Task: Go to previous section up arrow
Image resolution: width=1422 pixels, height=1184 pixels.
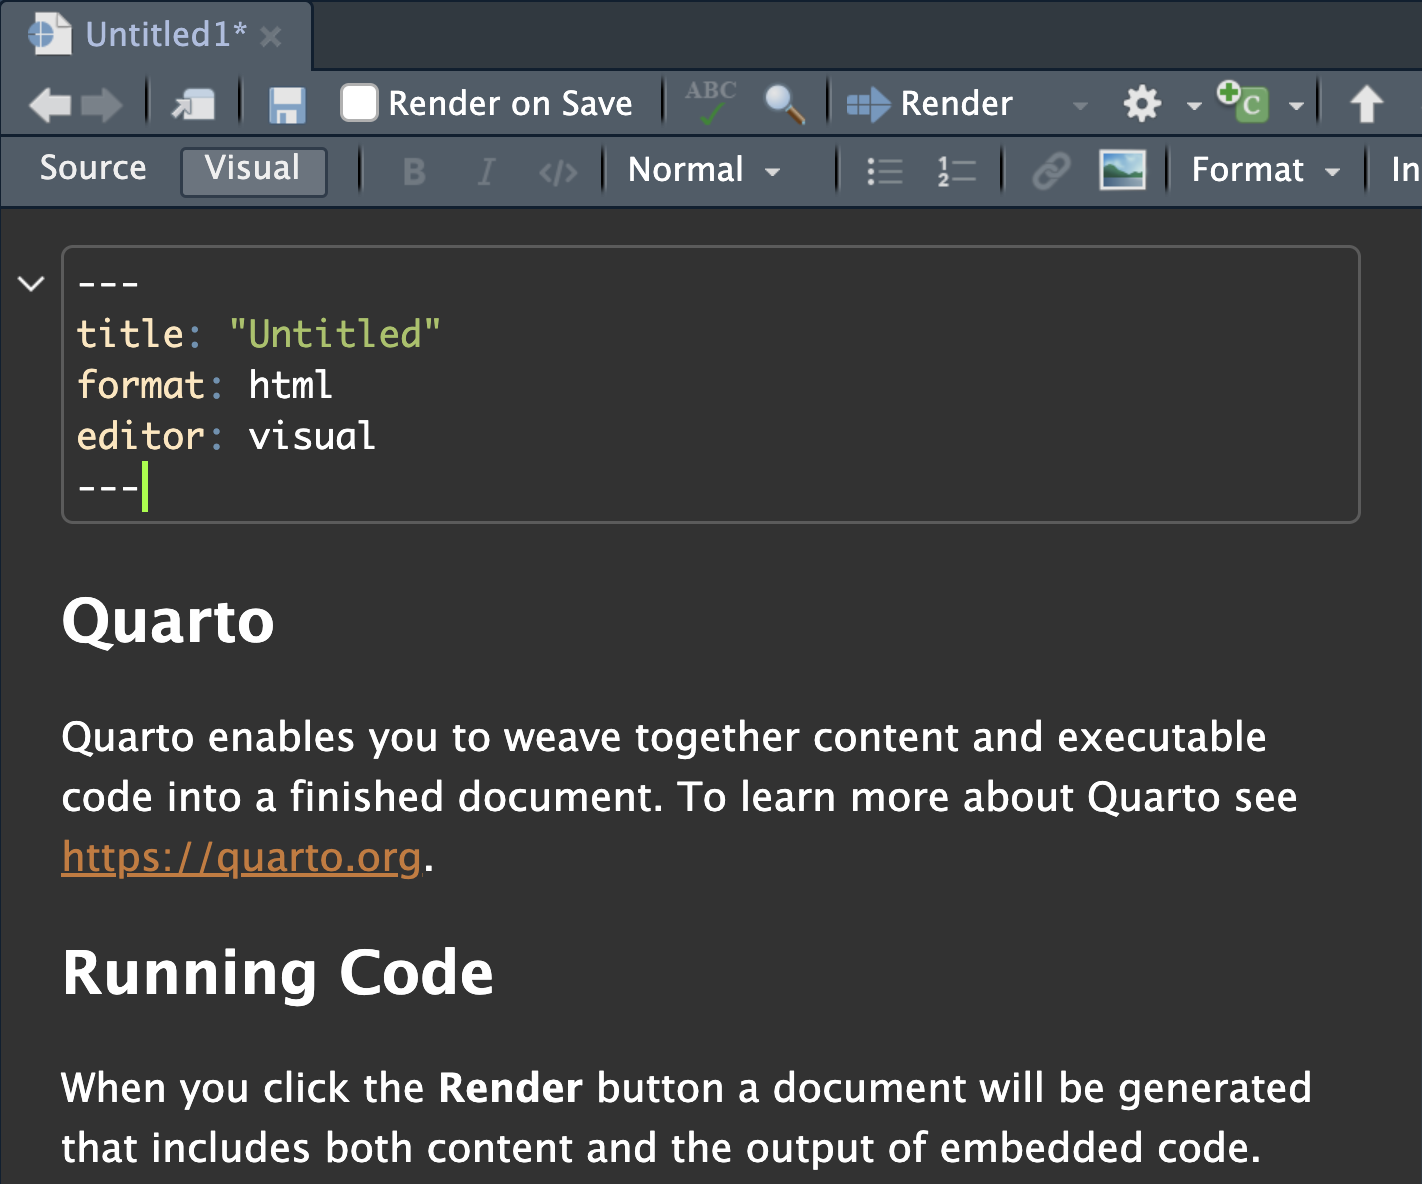Action: point(1366,104)
